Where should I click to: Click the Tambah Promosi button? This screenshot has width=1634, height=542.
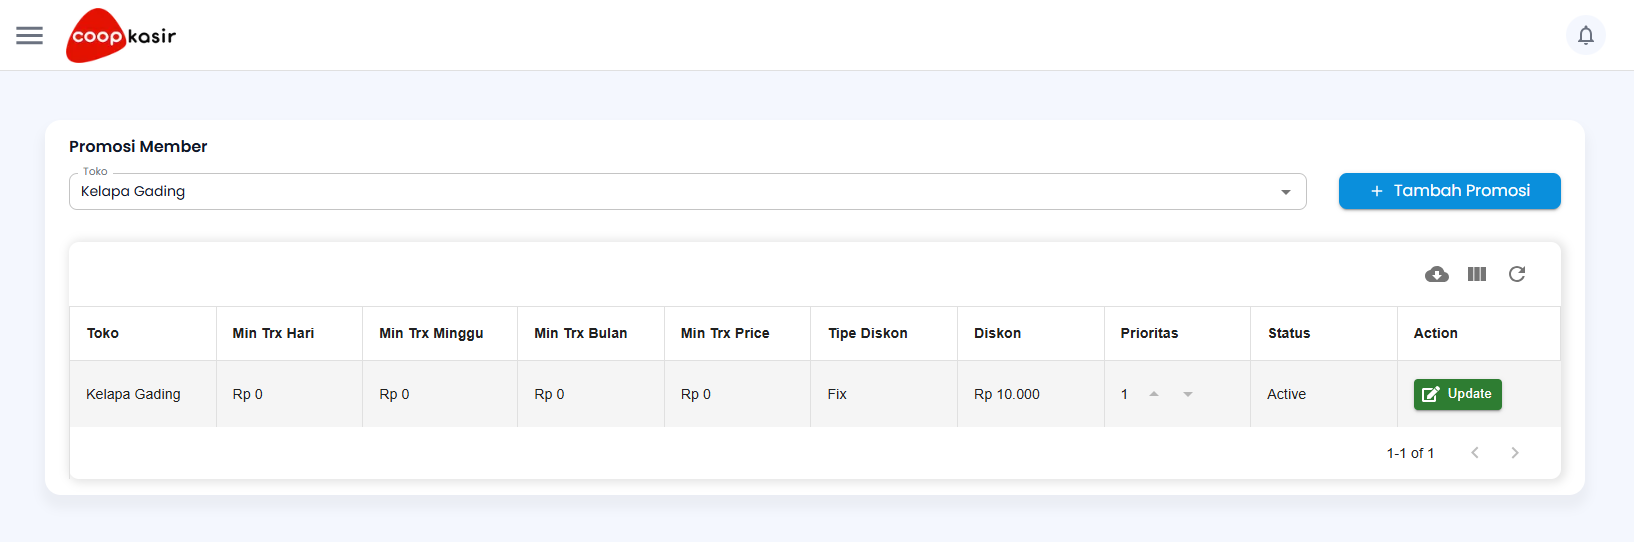click(x=1449, y=191)
